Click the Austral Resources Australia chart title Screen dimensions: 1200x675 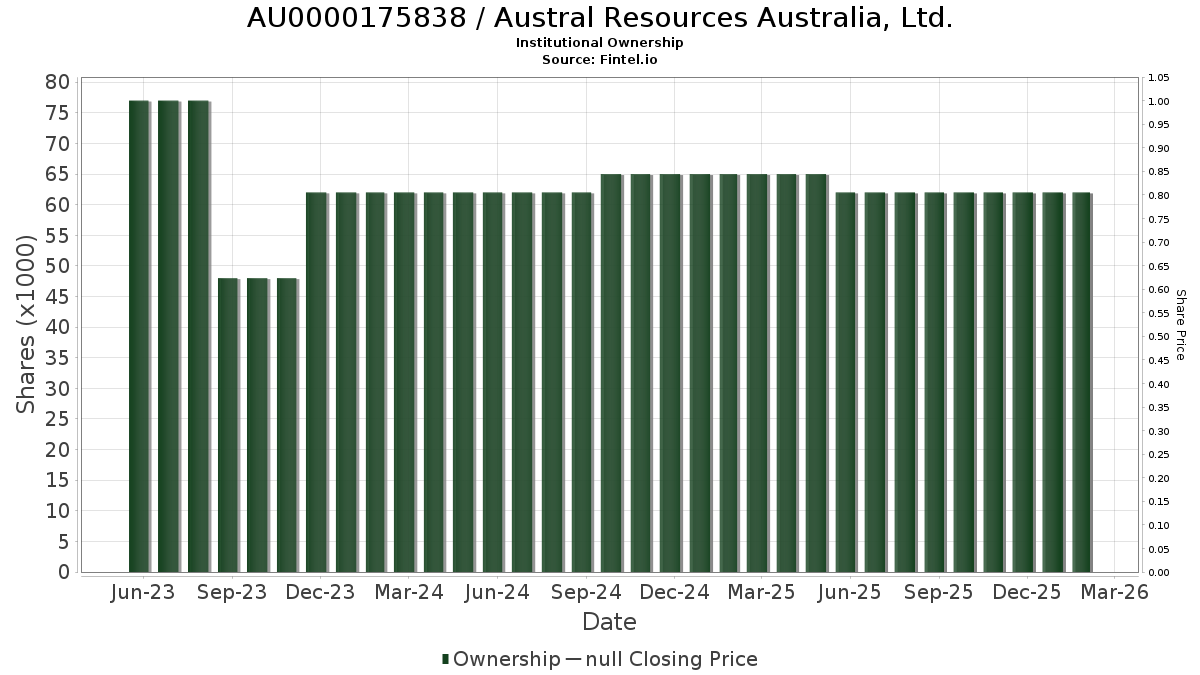pos(599,18)
